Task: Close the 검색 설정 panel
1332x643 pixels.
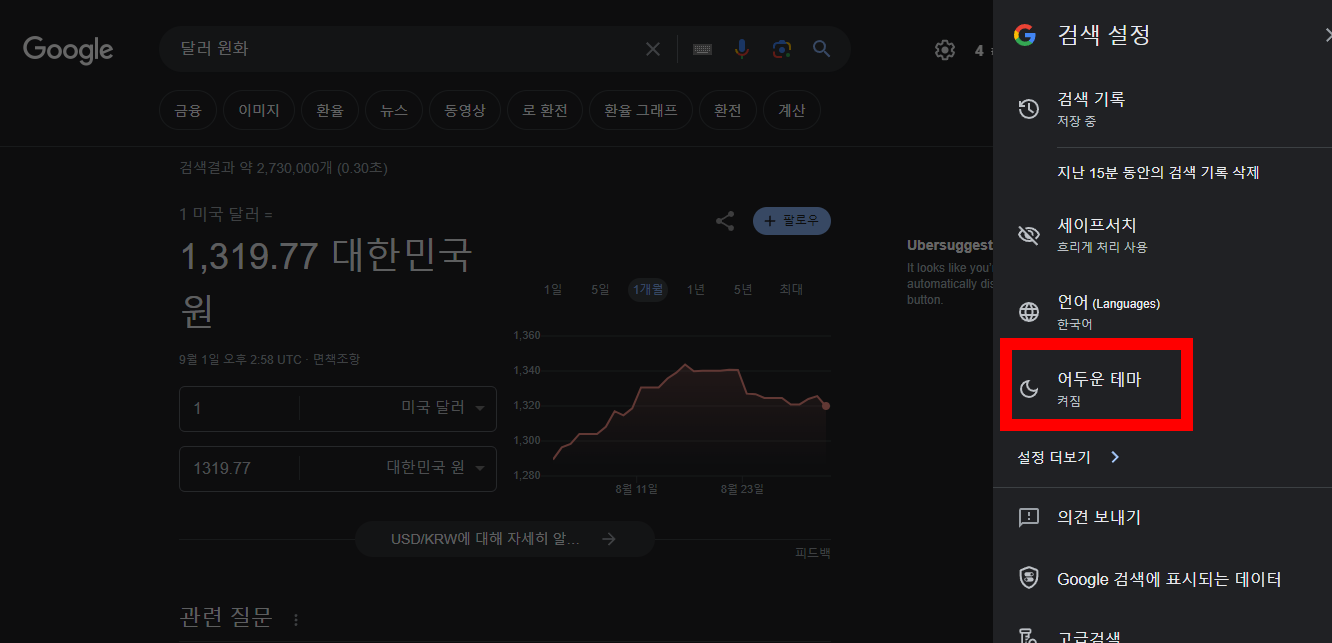Action: click(x=1326, y=35)
